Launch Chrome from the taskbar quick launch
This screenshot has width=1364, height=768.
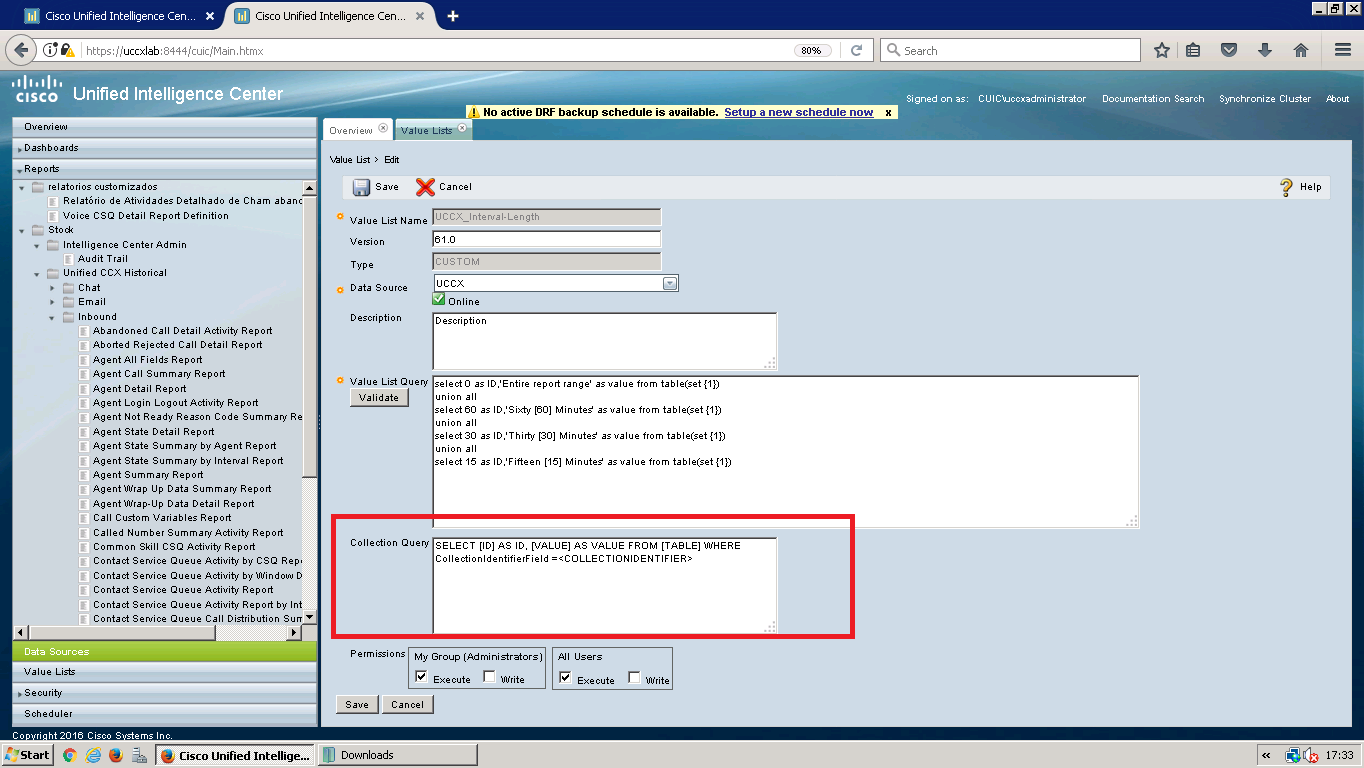[x=69, y=755]
